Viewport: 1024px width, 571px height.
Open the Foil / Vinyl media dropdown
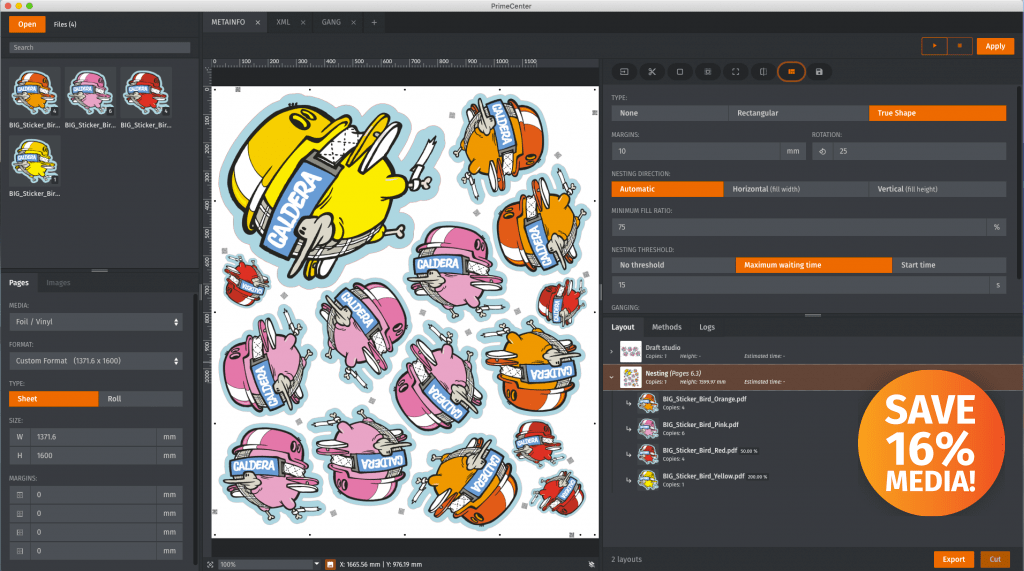pyautogui.click(x=95, y=322)
